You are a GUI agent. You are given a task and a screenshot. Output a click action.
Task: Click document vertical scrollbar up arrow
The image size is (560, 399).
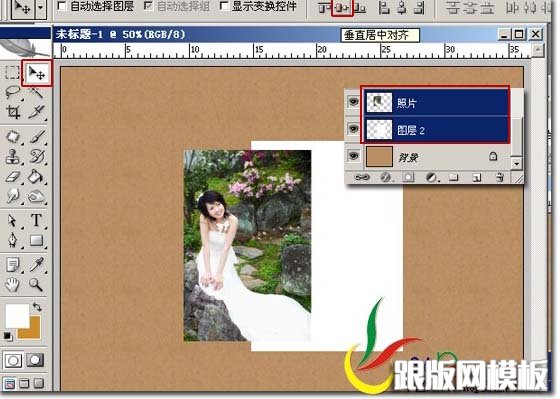click(538, 50)
